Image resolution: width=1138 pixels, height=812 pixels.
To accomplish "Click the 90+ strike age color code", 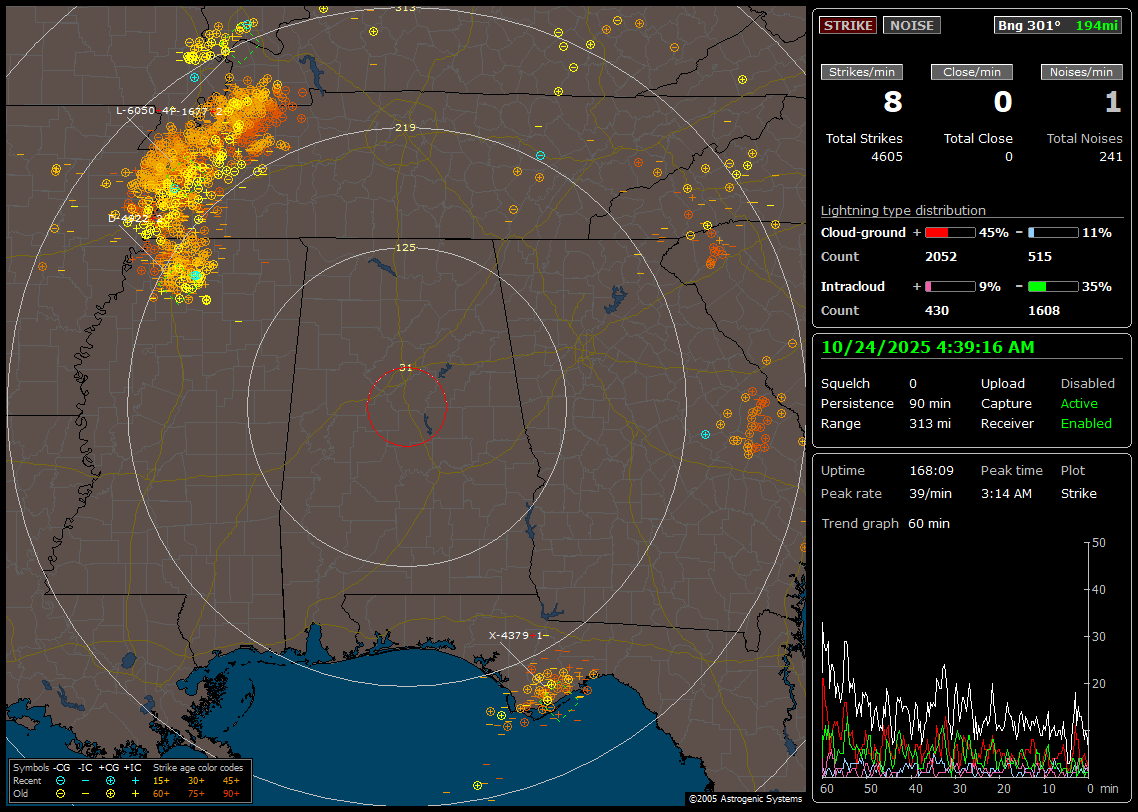I will 231,793.
